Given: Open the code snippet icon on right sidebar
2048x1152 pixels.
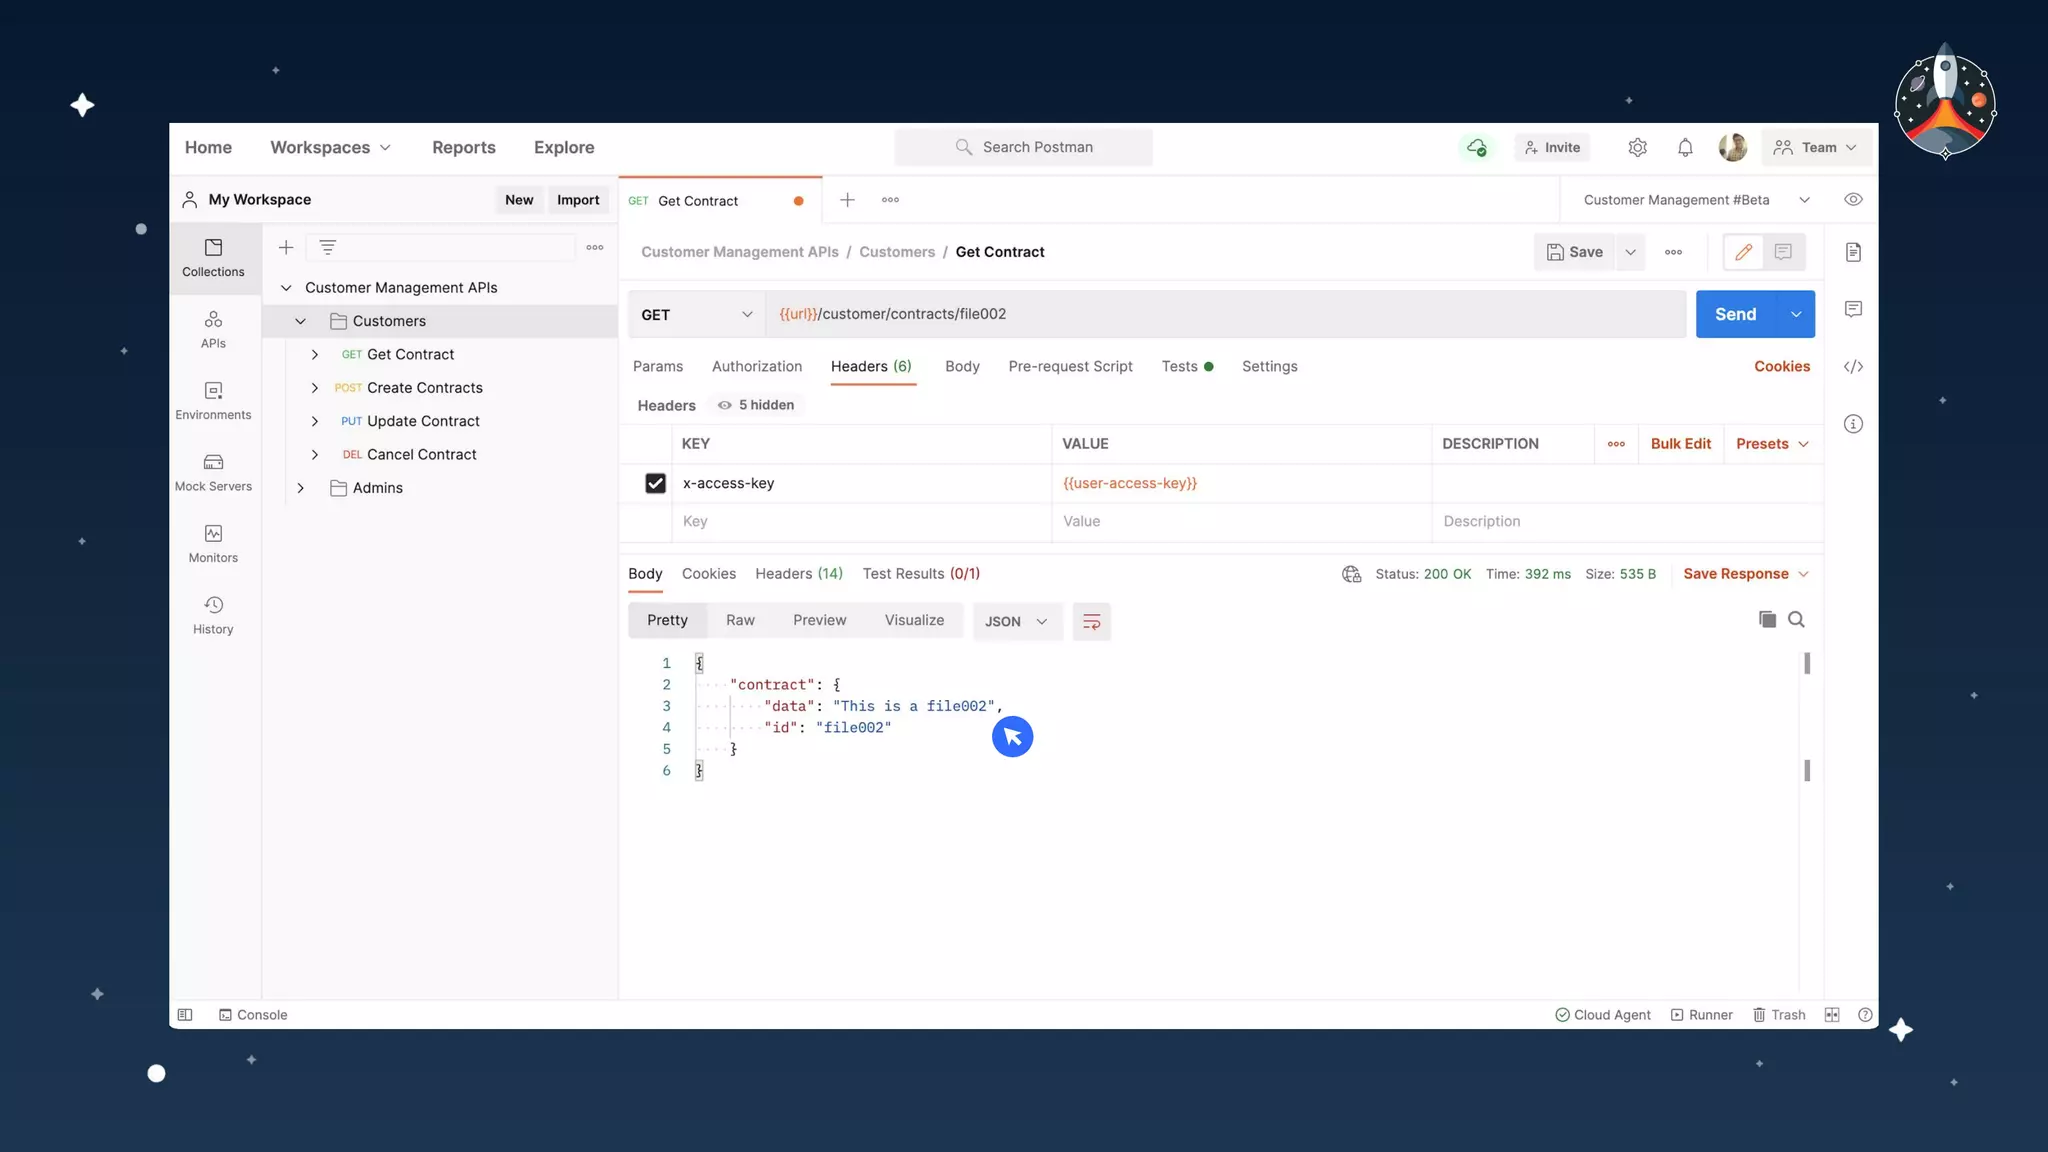Looking at the screenshot, I should (x=1853, y=367).
